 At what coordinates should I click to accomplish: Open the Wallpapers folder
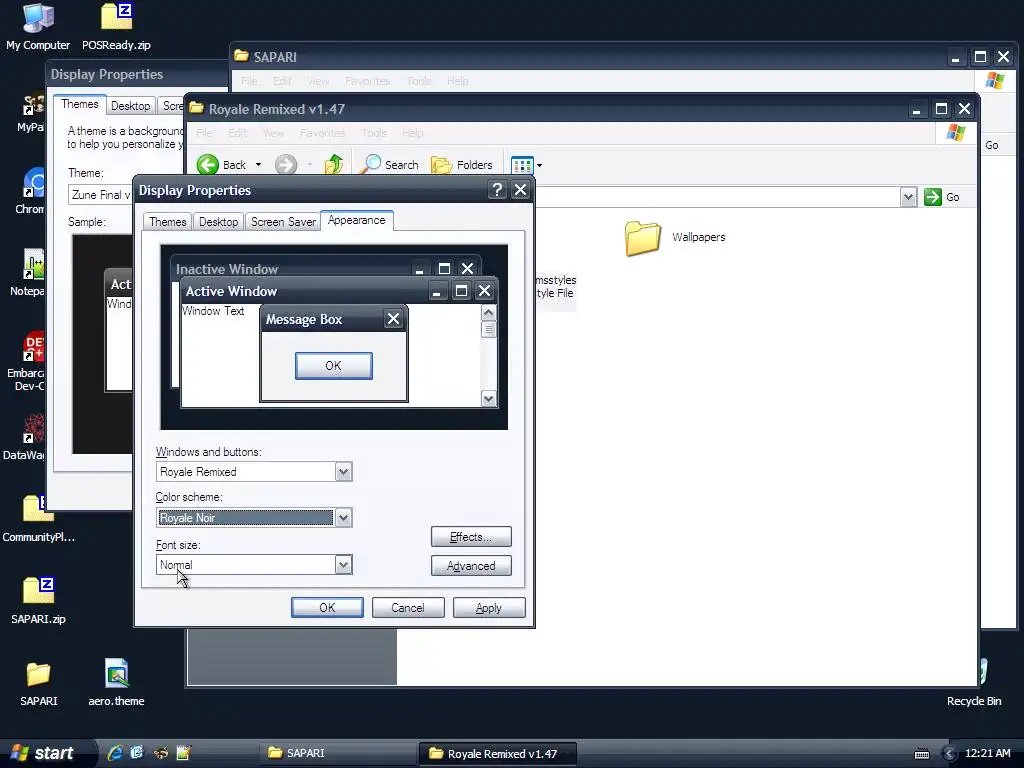point(675,238)
